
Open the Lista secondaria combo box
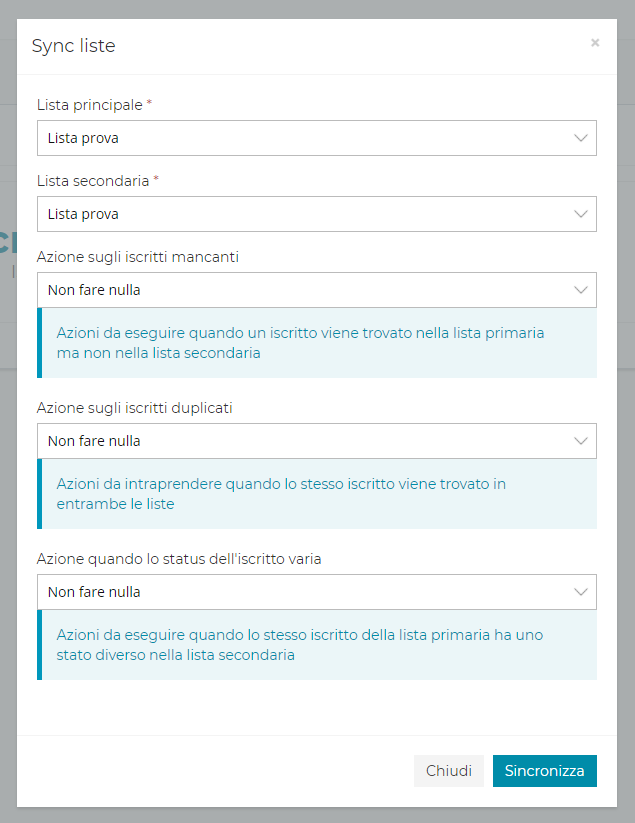(x=300, y=214)
